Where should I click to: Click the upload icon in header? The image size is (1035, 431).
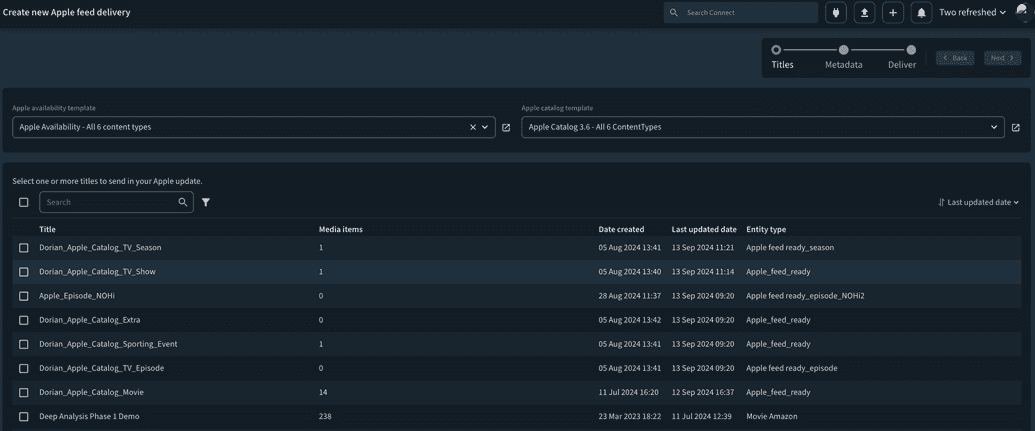[864, 13]
